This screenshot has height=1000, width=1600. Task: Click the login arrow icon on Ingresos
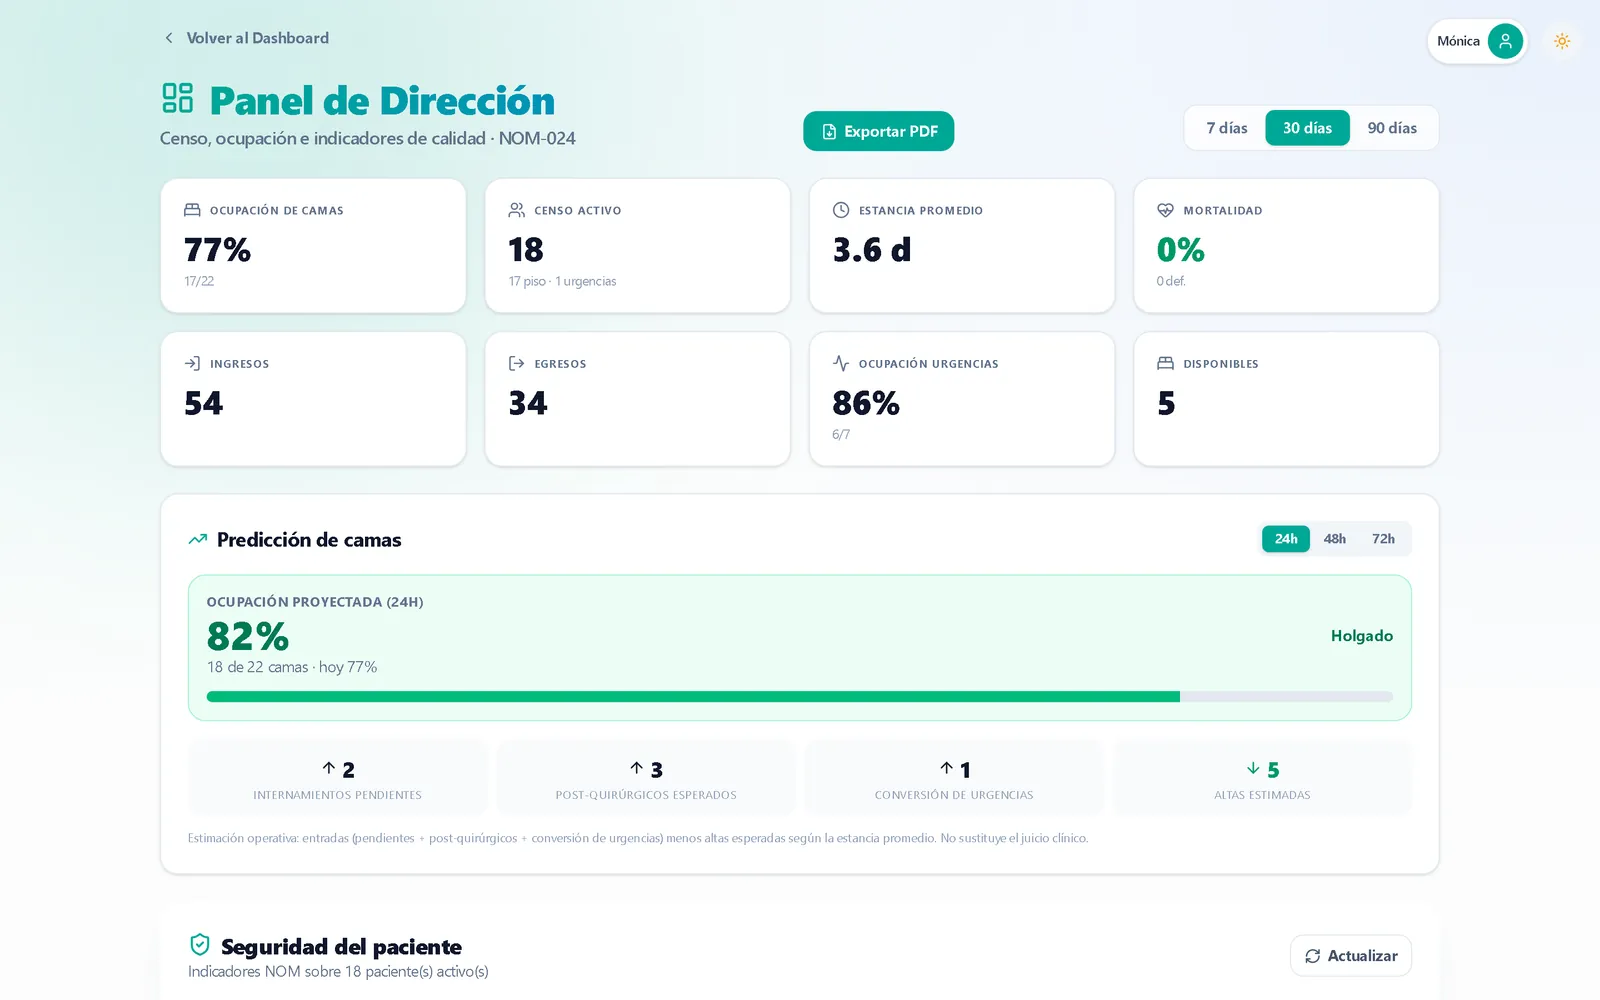tap(192, 363)
